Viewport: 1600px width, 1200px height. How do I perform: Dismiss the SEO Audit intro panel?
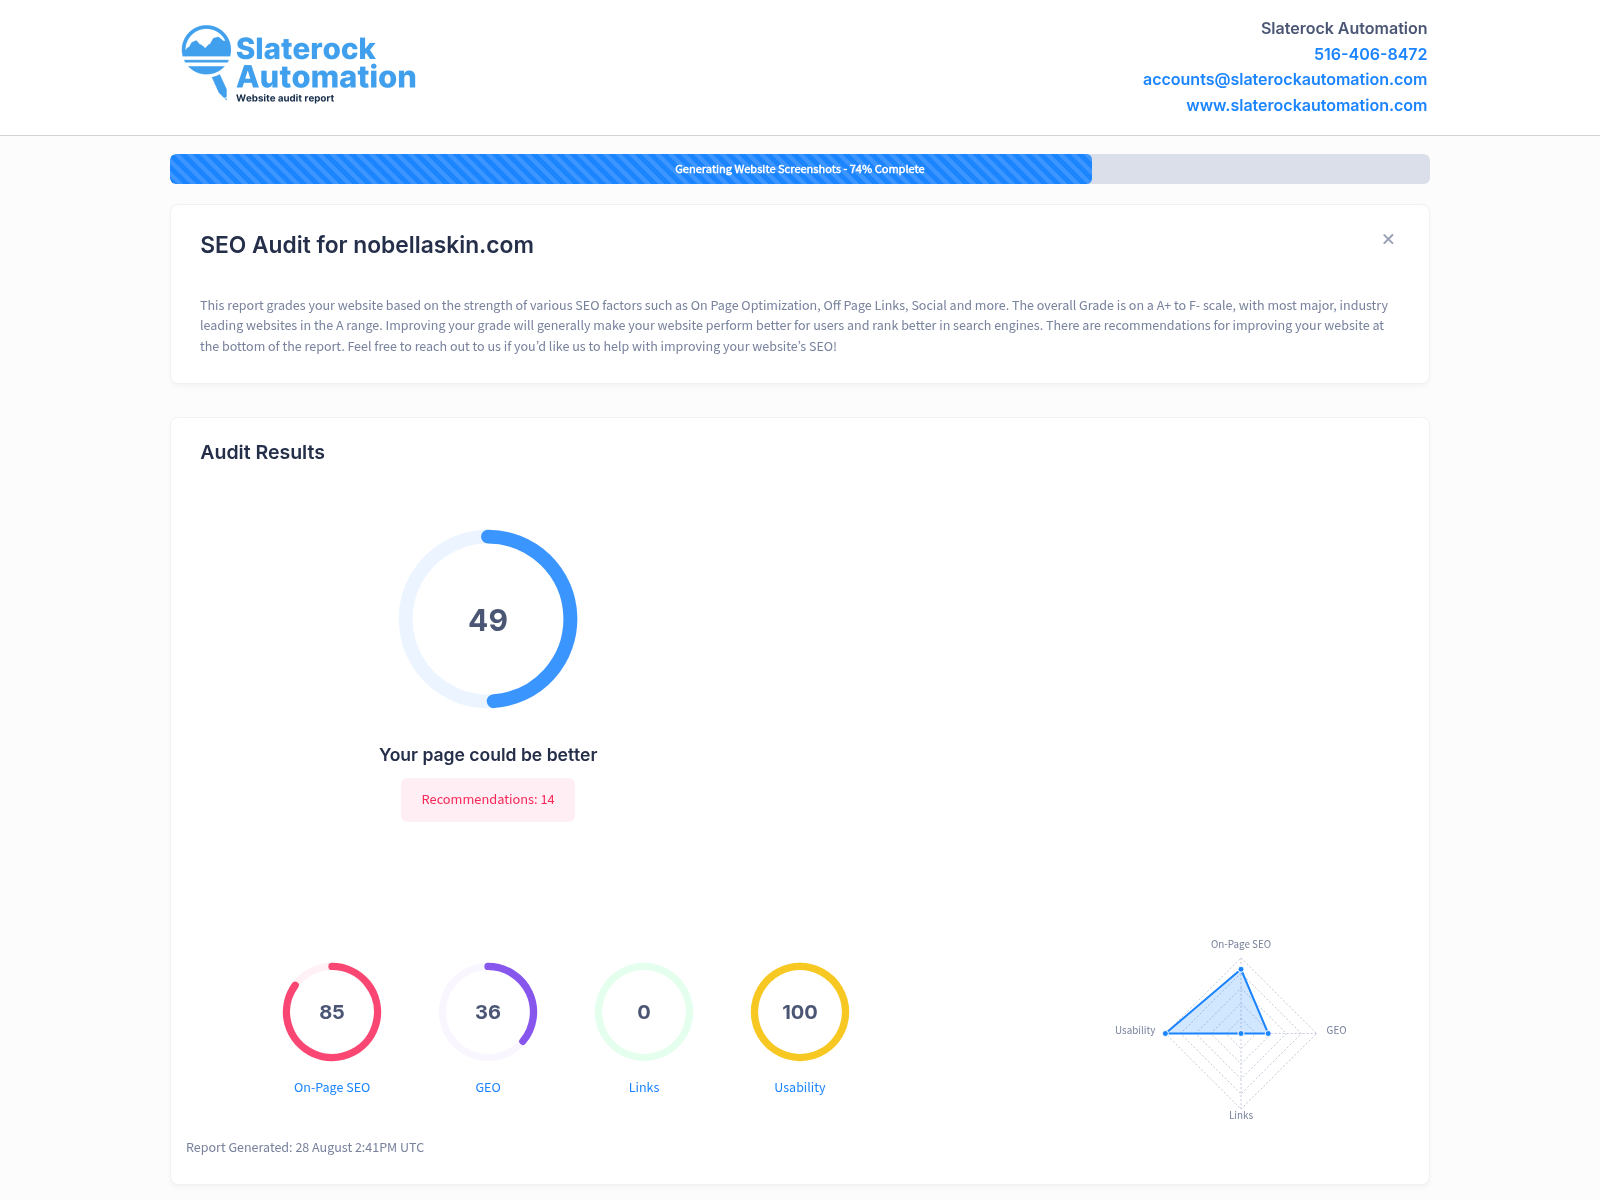click(1388, 239)
